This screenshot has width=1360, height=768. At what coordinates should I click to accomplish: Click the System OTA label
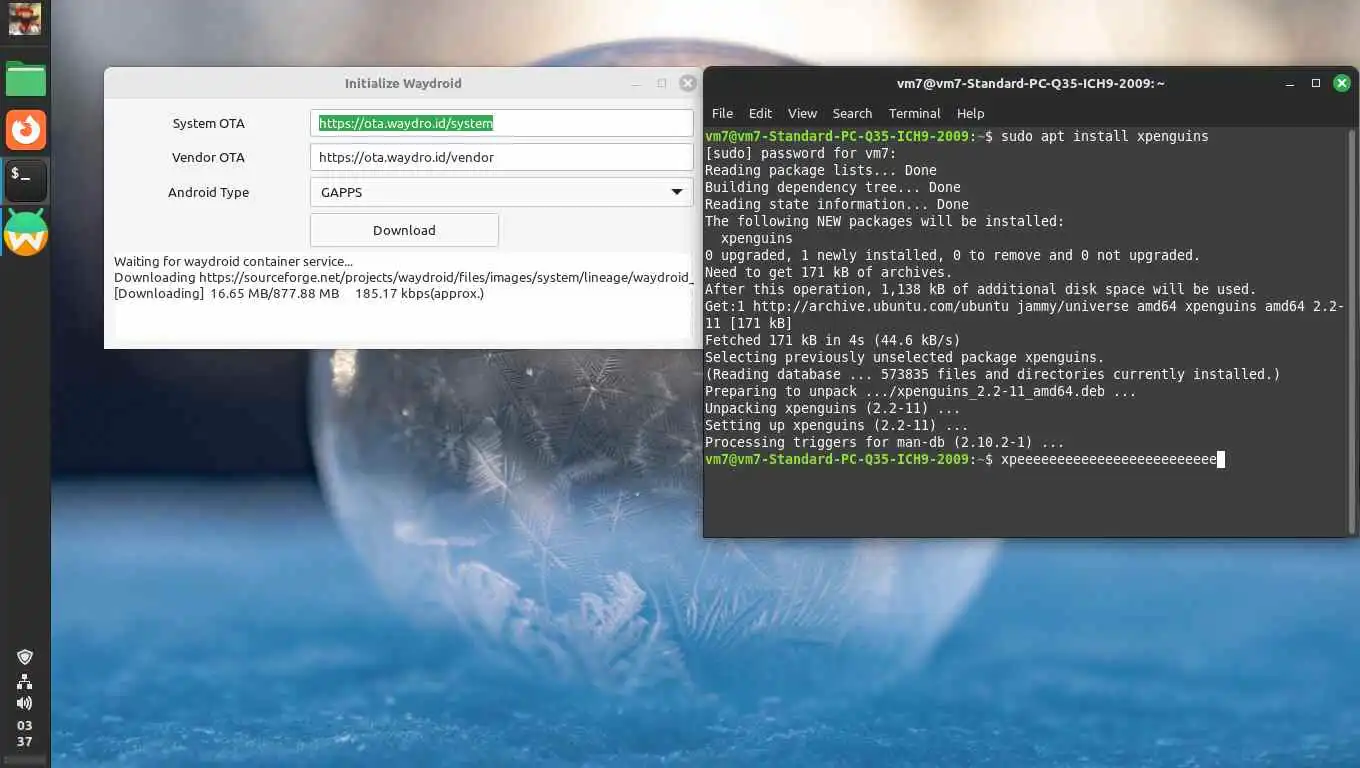[x=208, y=123]
